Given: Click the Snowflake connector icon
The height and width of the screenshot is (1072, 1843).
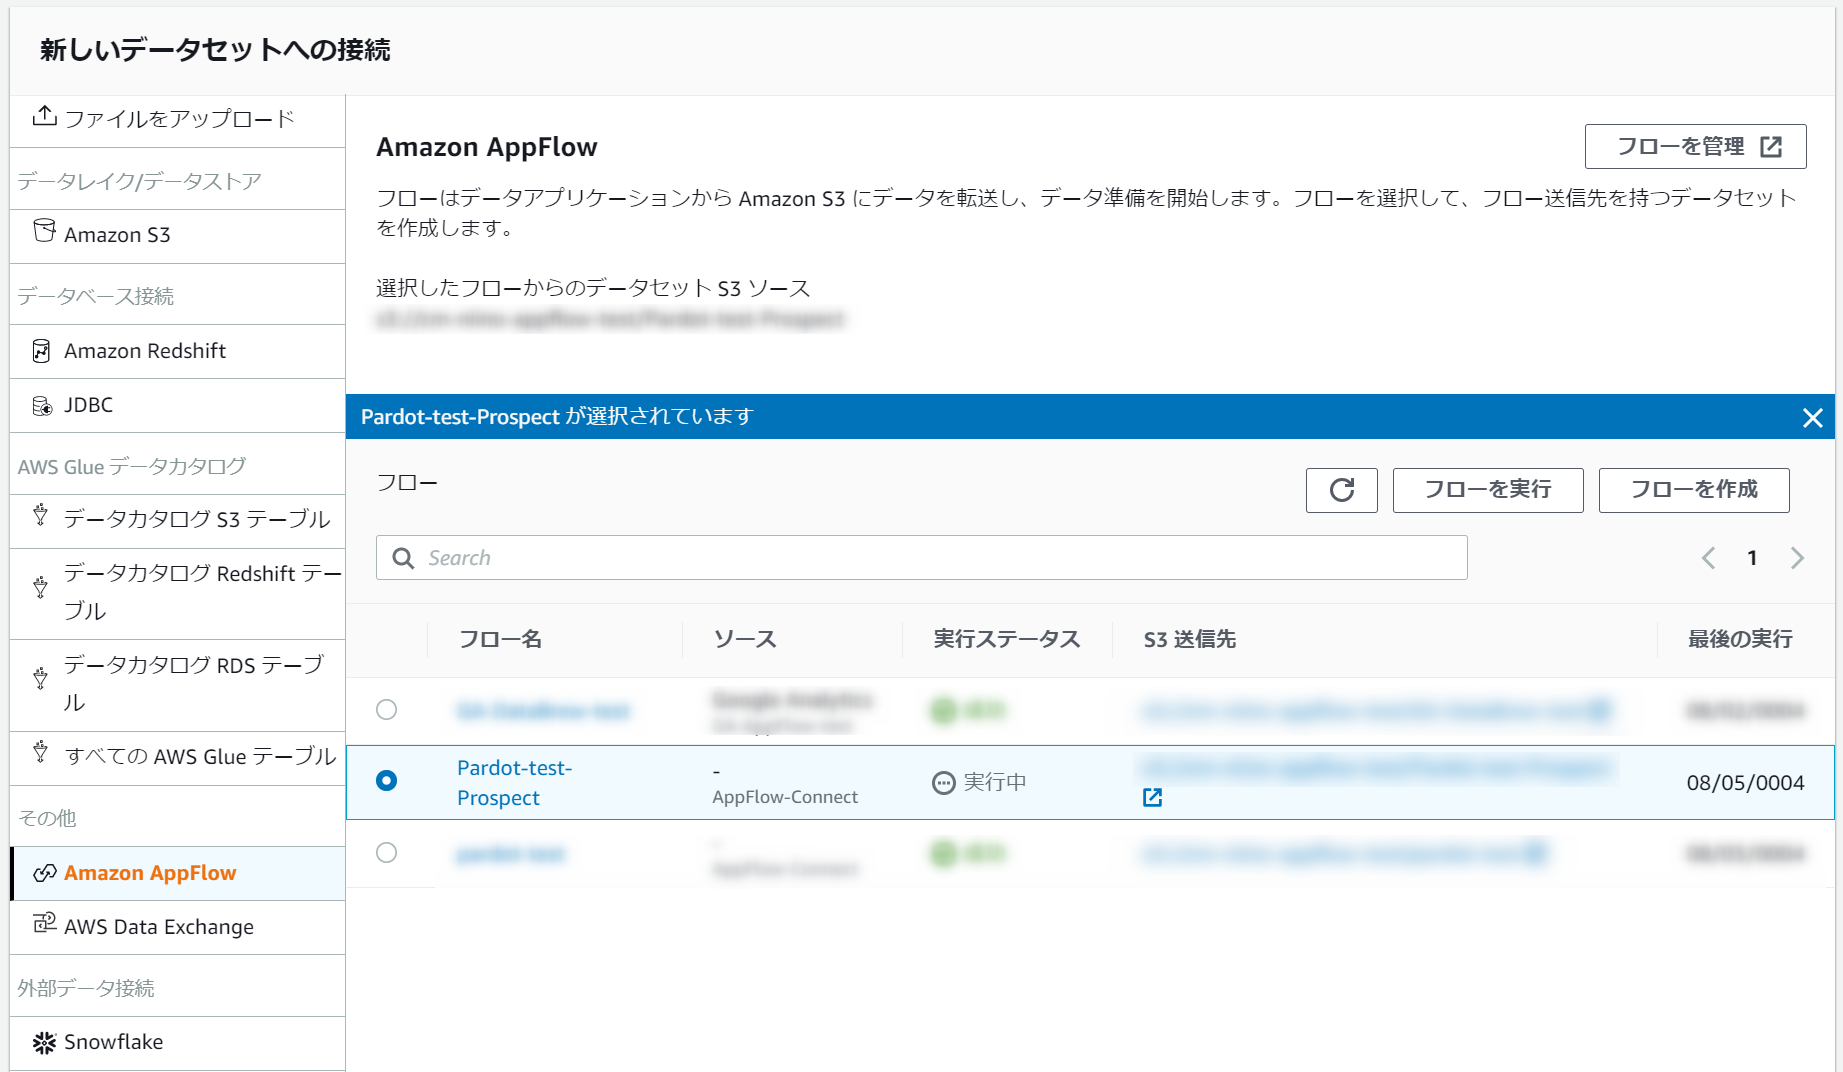Looking at the screenshot, I should pos(43,1042).
